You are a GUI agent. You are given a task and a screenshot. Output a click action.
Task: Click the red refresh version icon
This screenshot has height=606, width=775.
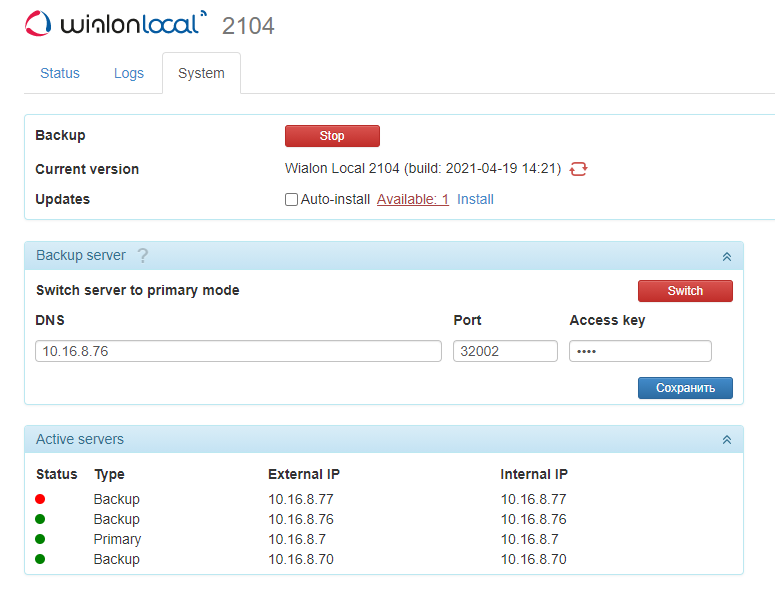(x=578, y=169)
